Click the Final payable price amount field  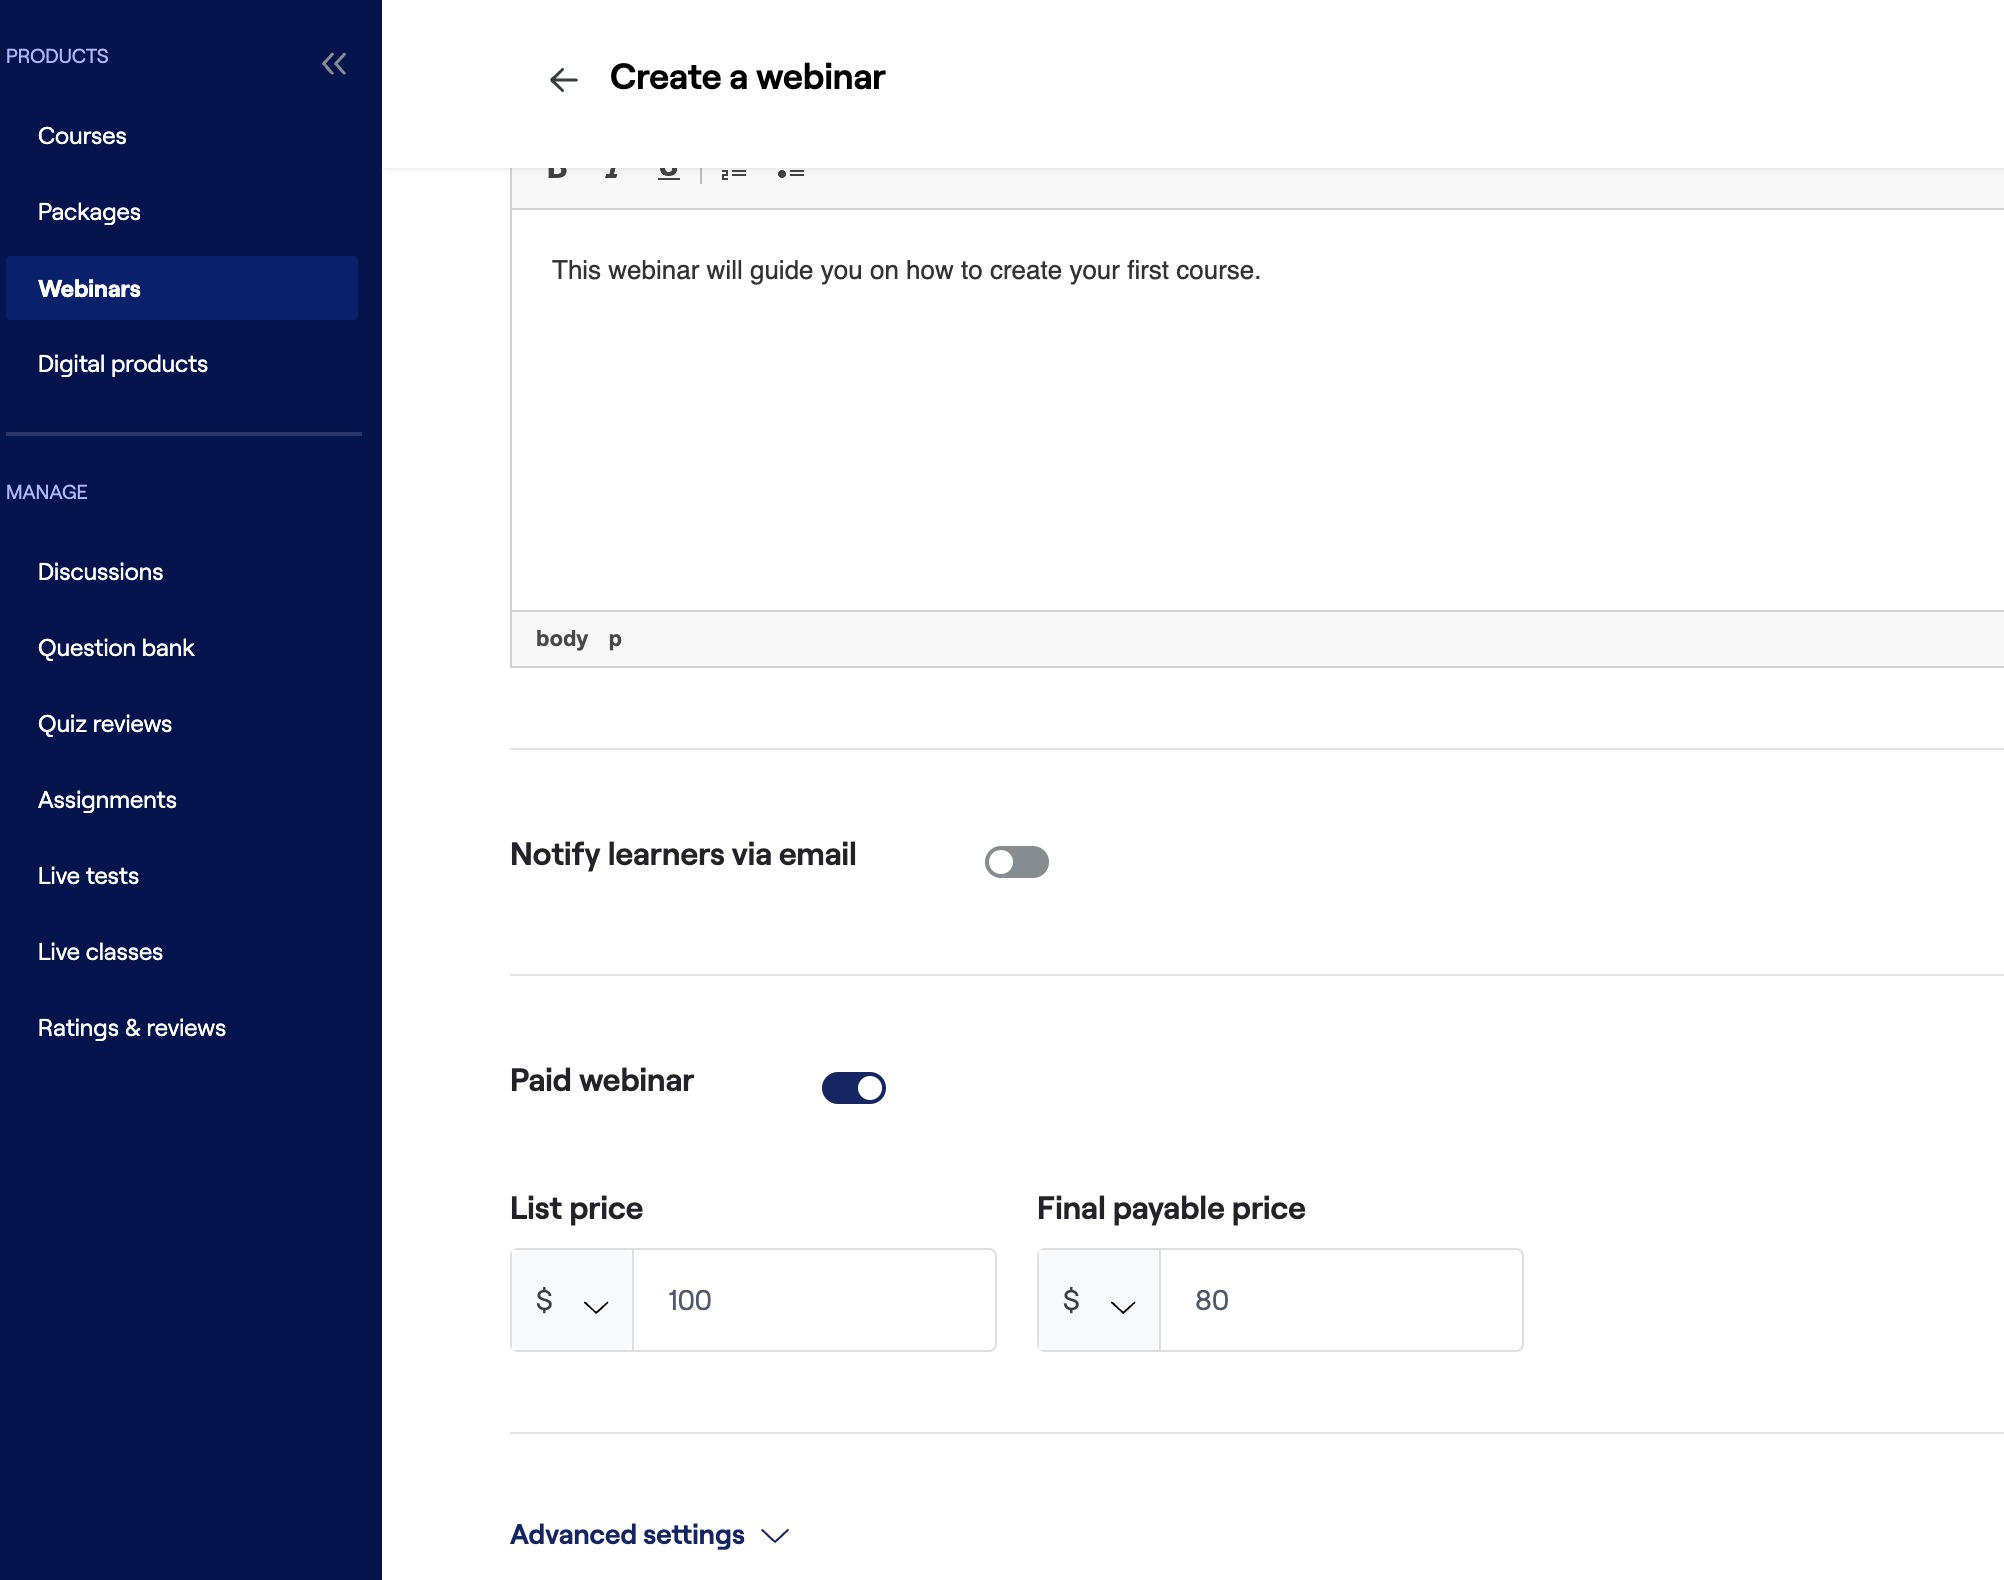[1340, 1301]
